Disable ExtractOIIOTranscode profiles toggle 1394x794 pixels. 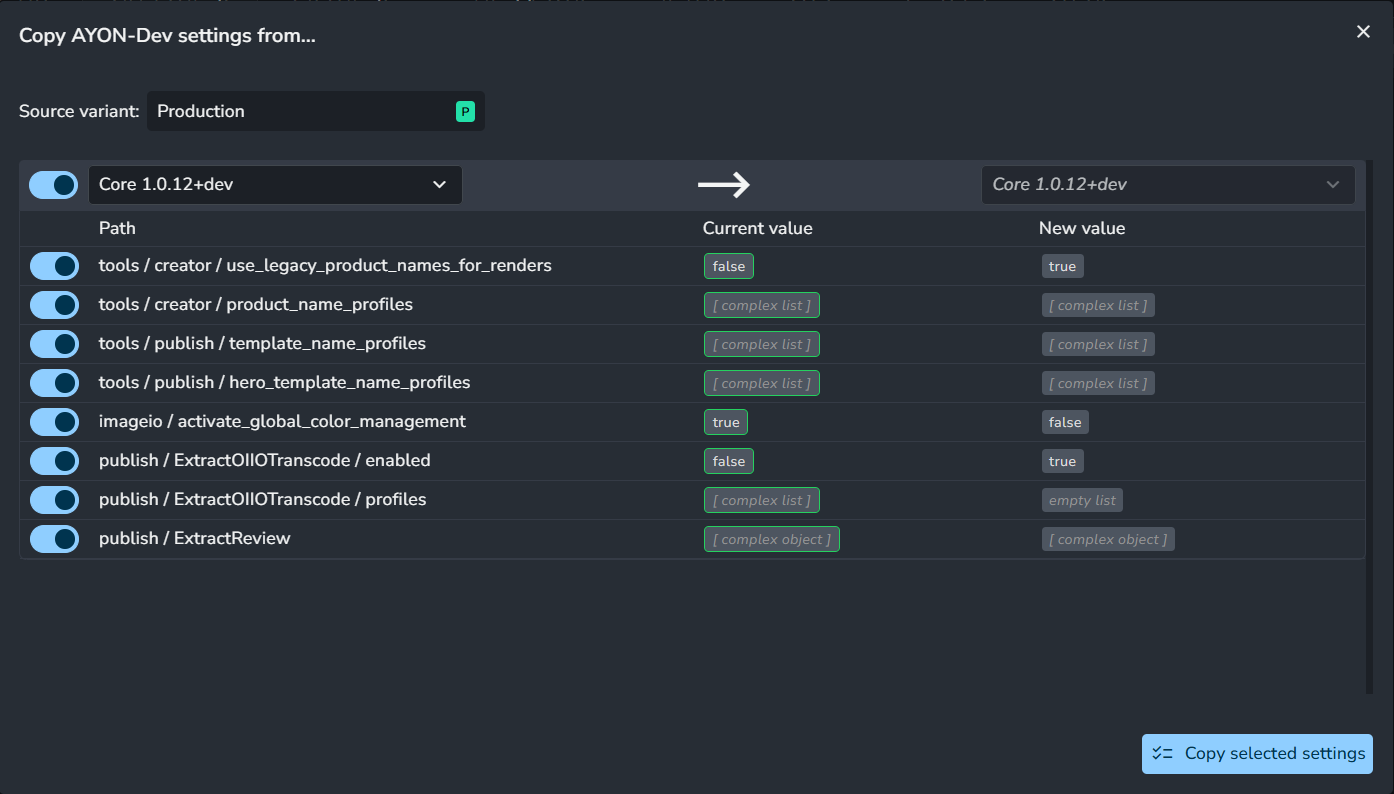54,500
